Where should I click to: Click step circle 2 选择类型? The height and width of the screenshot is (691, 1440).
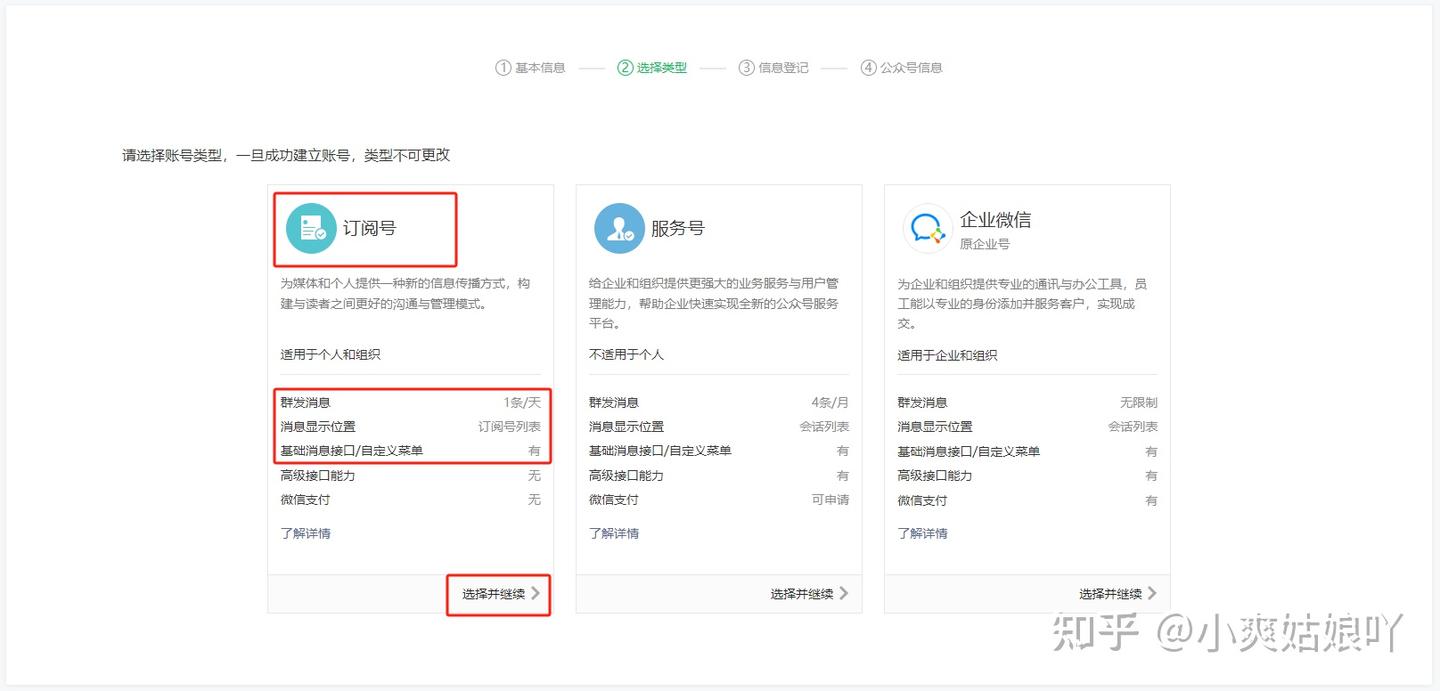coord(625,68)
